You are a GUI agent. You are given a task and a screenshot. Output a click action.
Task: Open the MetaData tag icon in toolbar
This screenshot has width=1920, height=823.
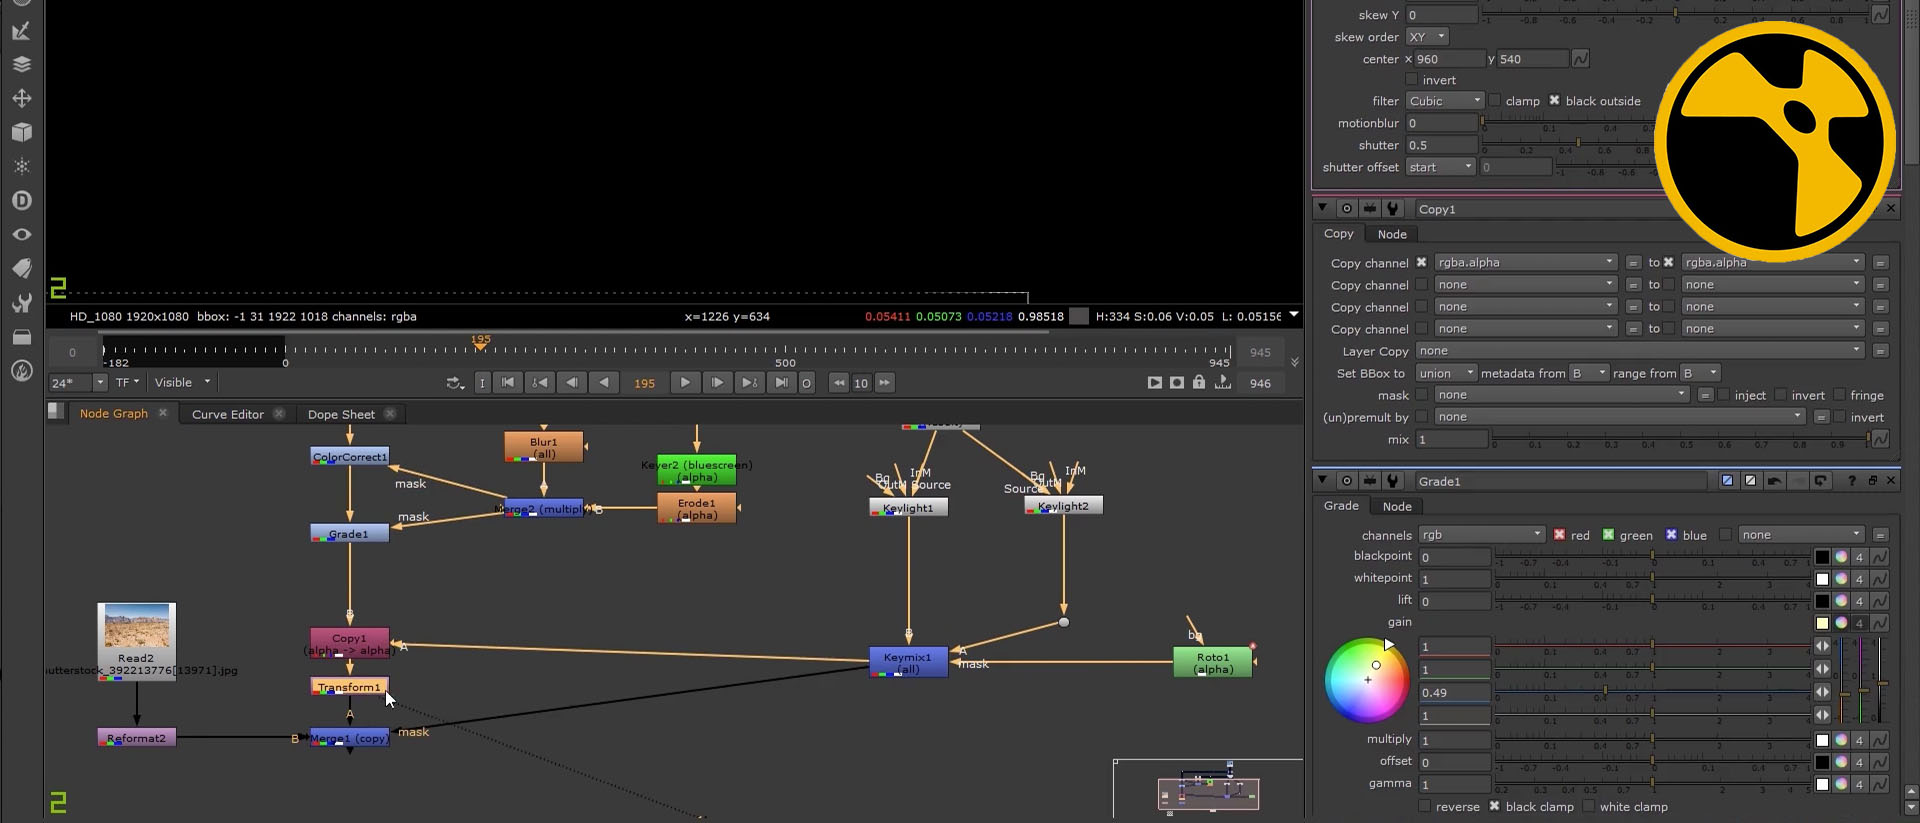coord(21,268)
